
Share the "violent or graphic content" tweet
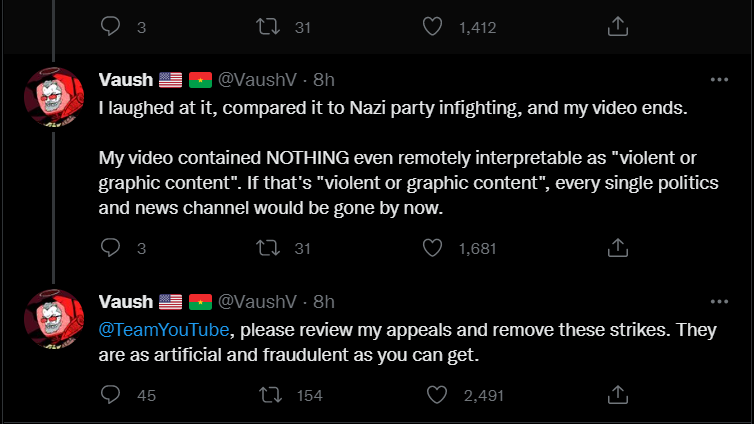point(618,248)
